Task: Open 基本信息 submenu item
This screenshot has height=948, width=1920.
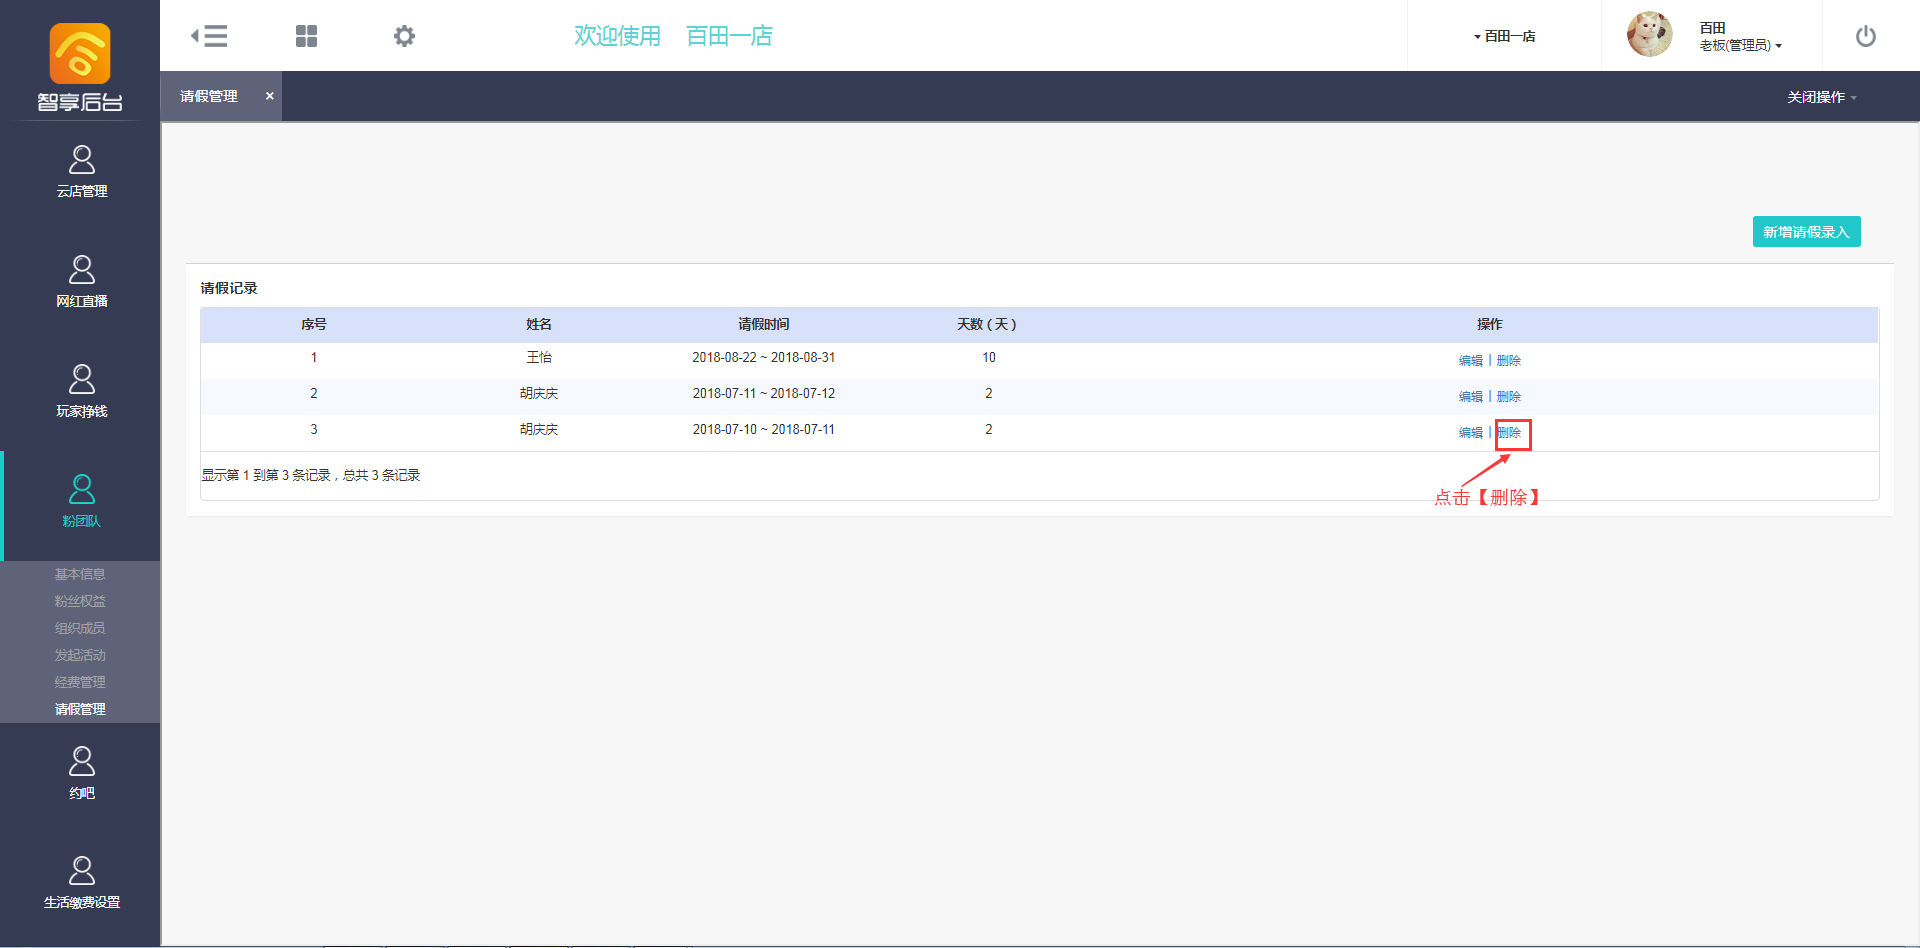Action: [x=80, y=574]
